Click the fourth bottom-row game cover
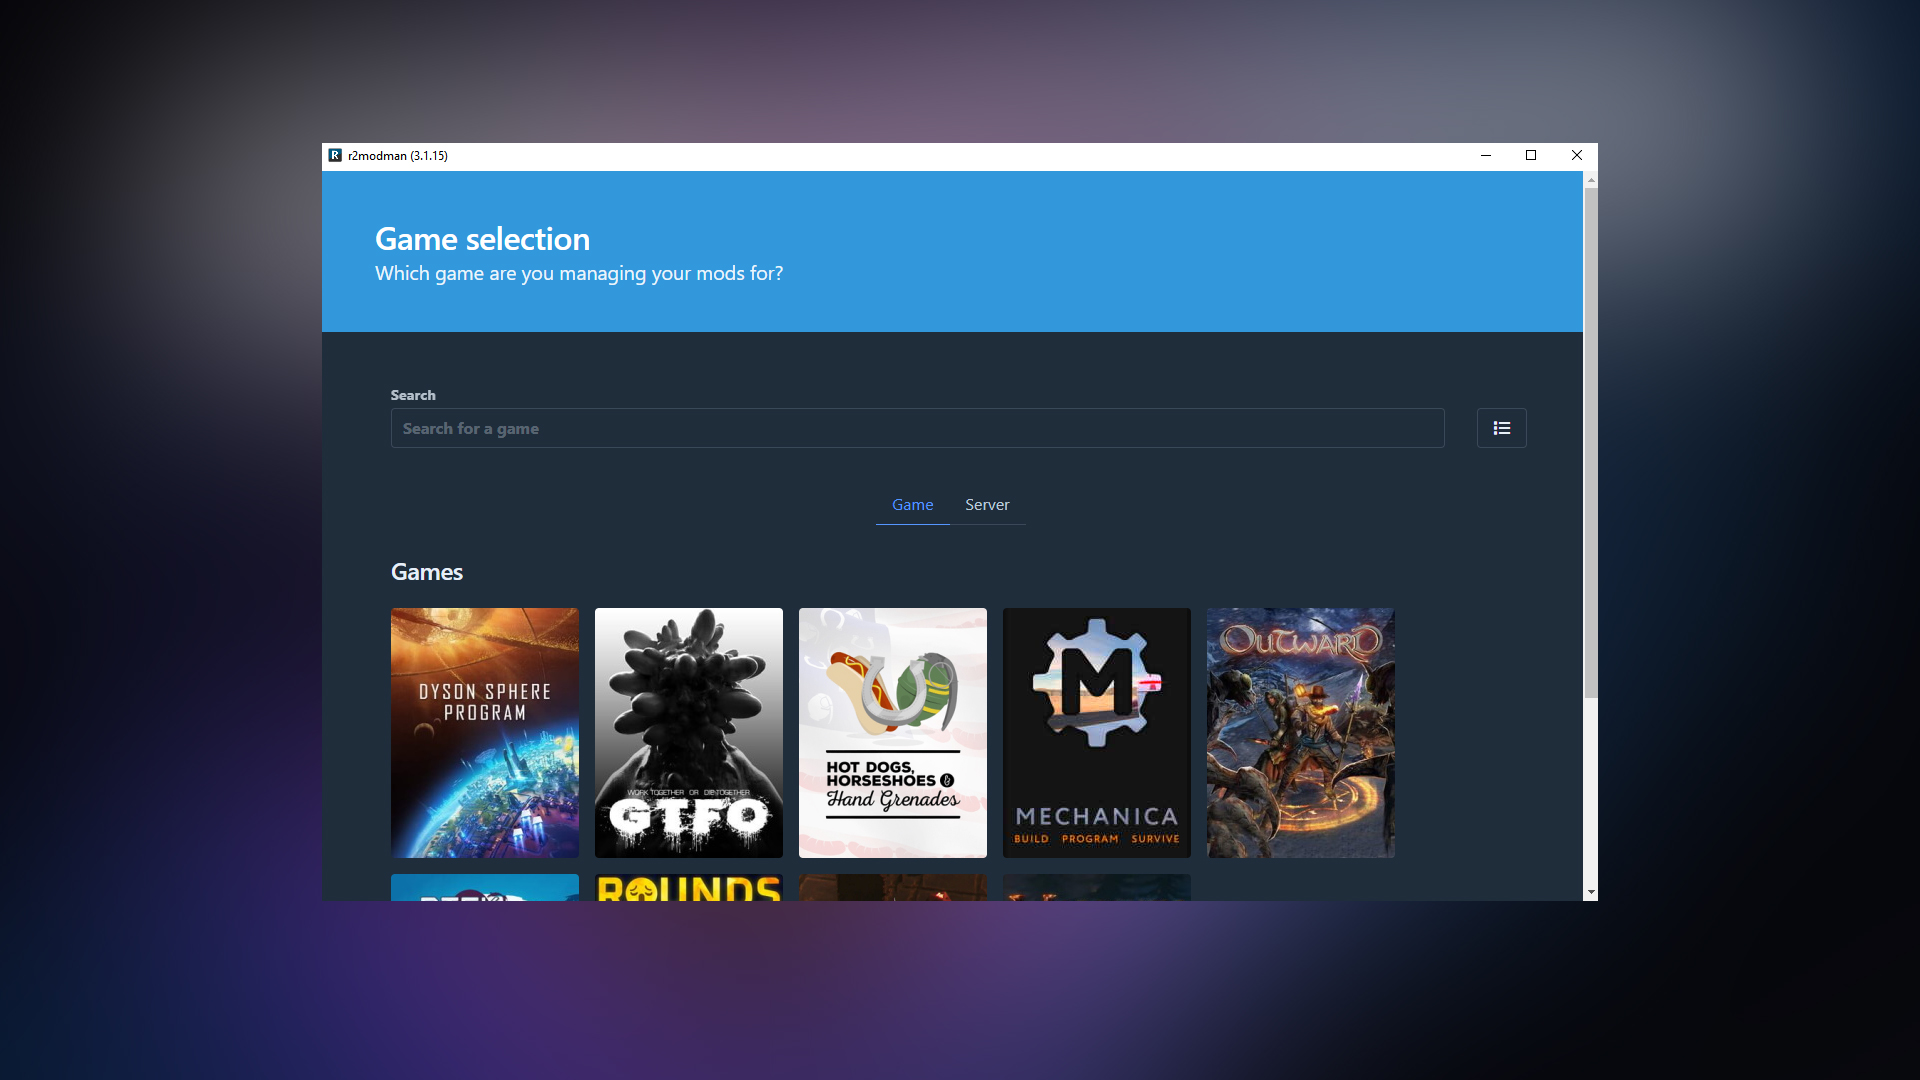The height and width of the screenshot is (1080, 1920). [1096, 890]
